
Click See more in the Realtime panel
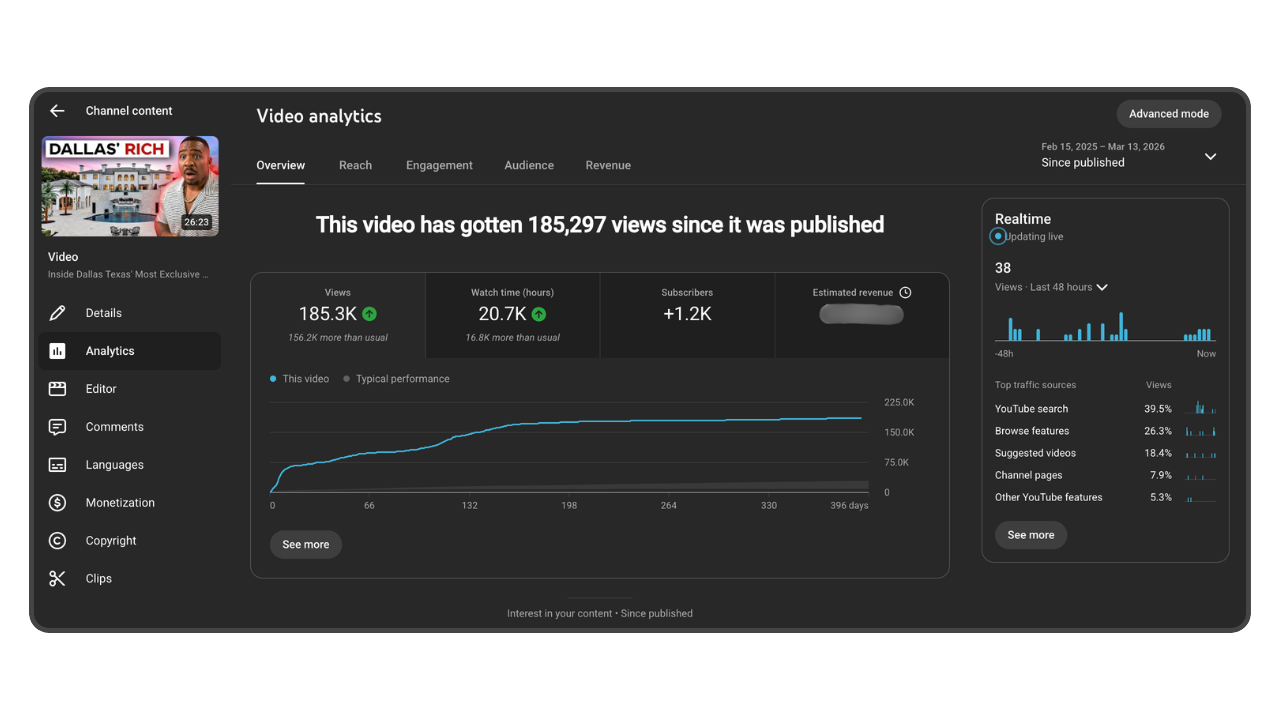1030,535
